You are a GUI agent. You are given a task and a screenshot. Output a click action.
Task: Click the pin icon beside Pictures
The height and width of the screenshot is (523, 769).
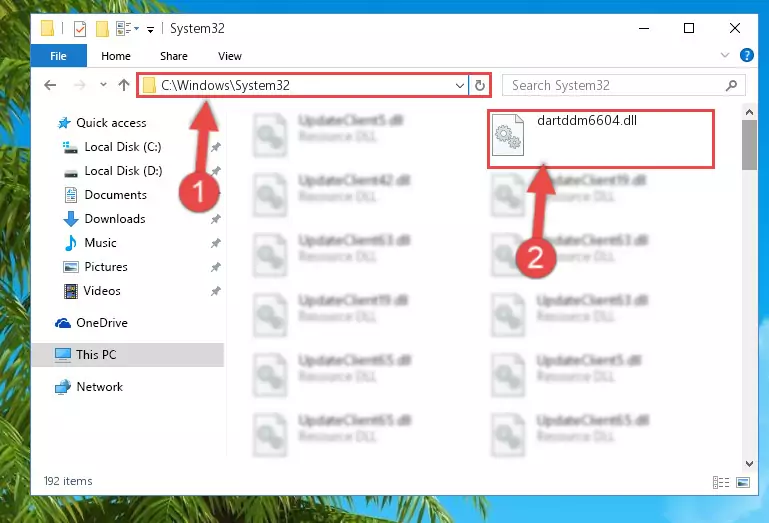(215, 267)
